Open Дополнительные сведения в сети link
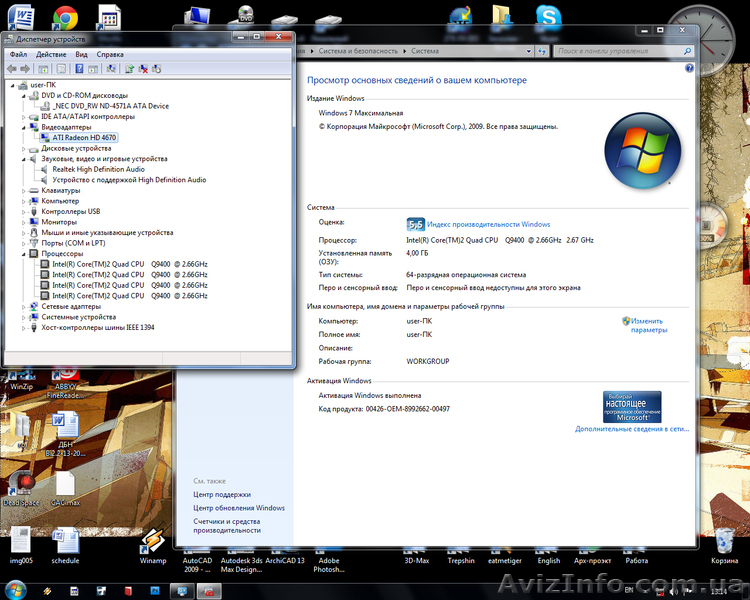Screen dimensions: 750x600 pyautogui.click(x=632, y=429)
